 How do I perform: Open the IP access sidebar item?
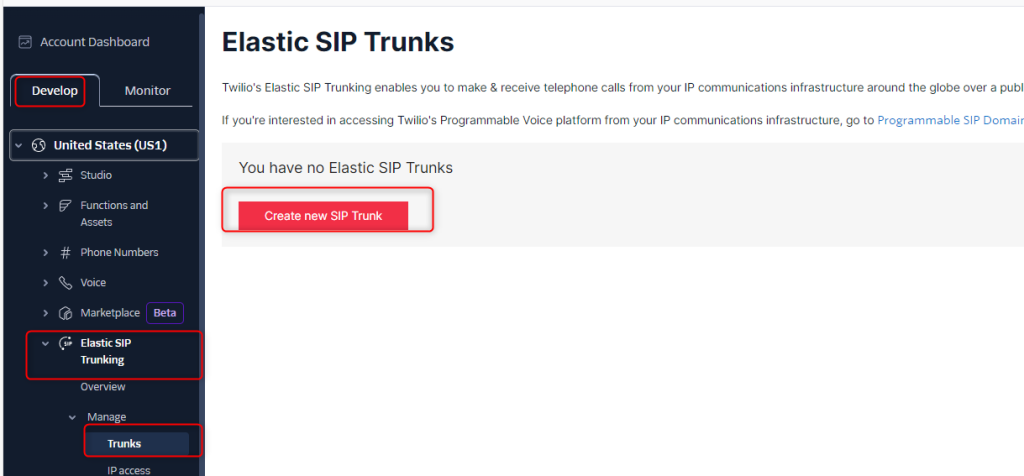tap(129, 469)
